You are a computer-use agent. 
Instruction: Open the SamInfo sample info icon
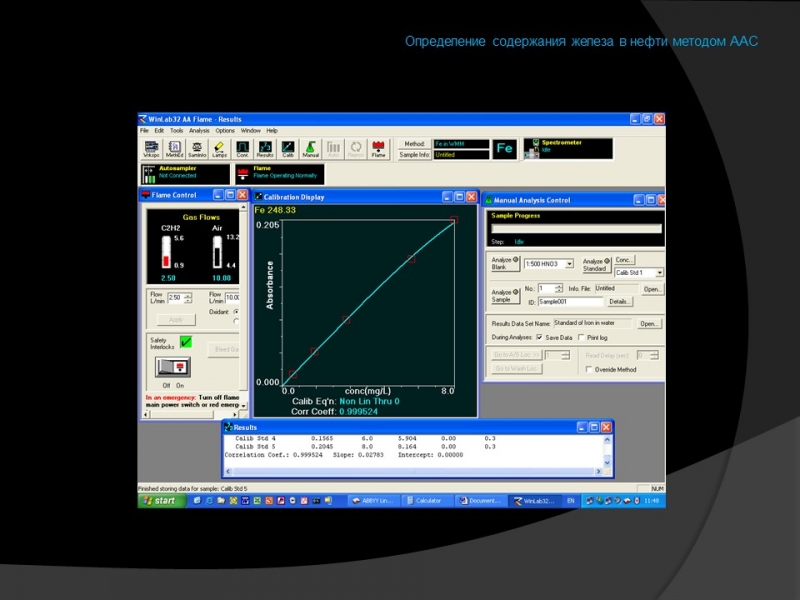197,149
